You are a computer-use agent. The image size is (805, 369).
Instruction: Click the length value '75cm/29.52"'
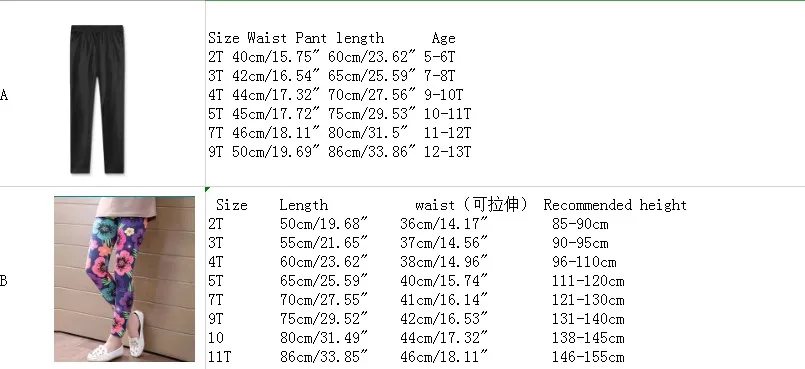324,319
